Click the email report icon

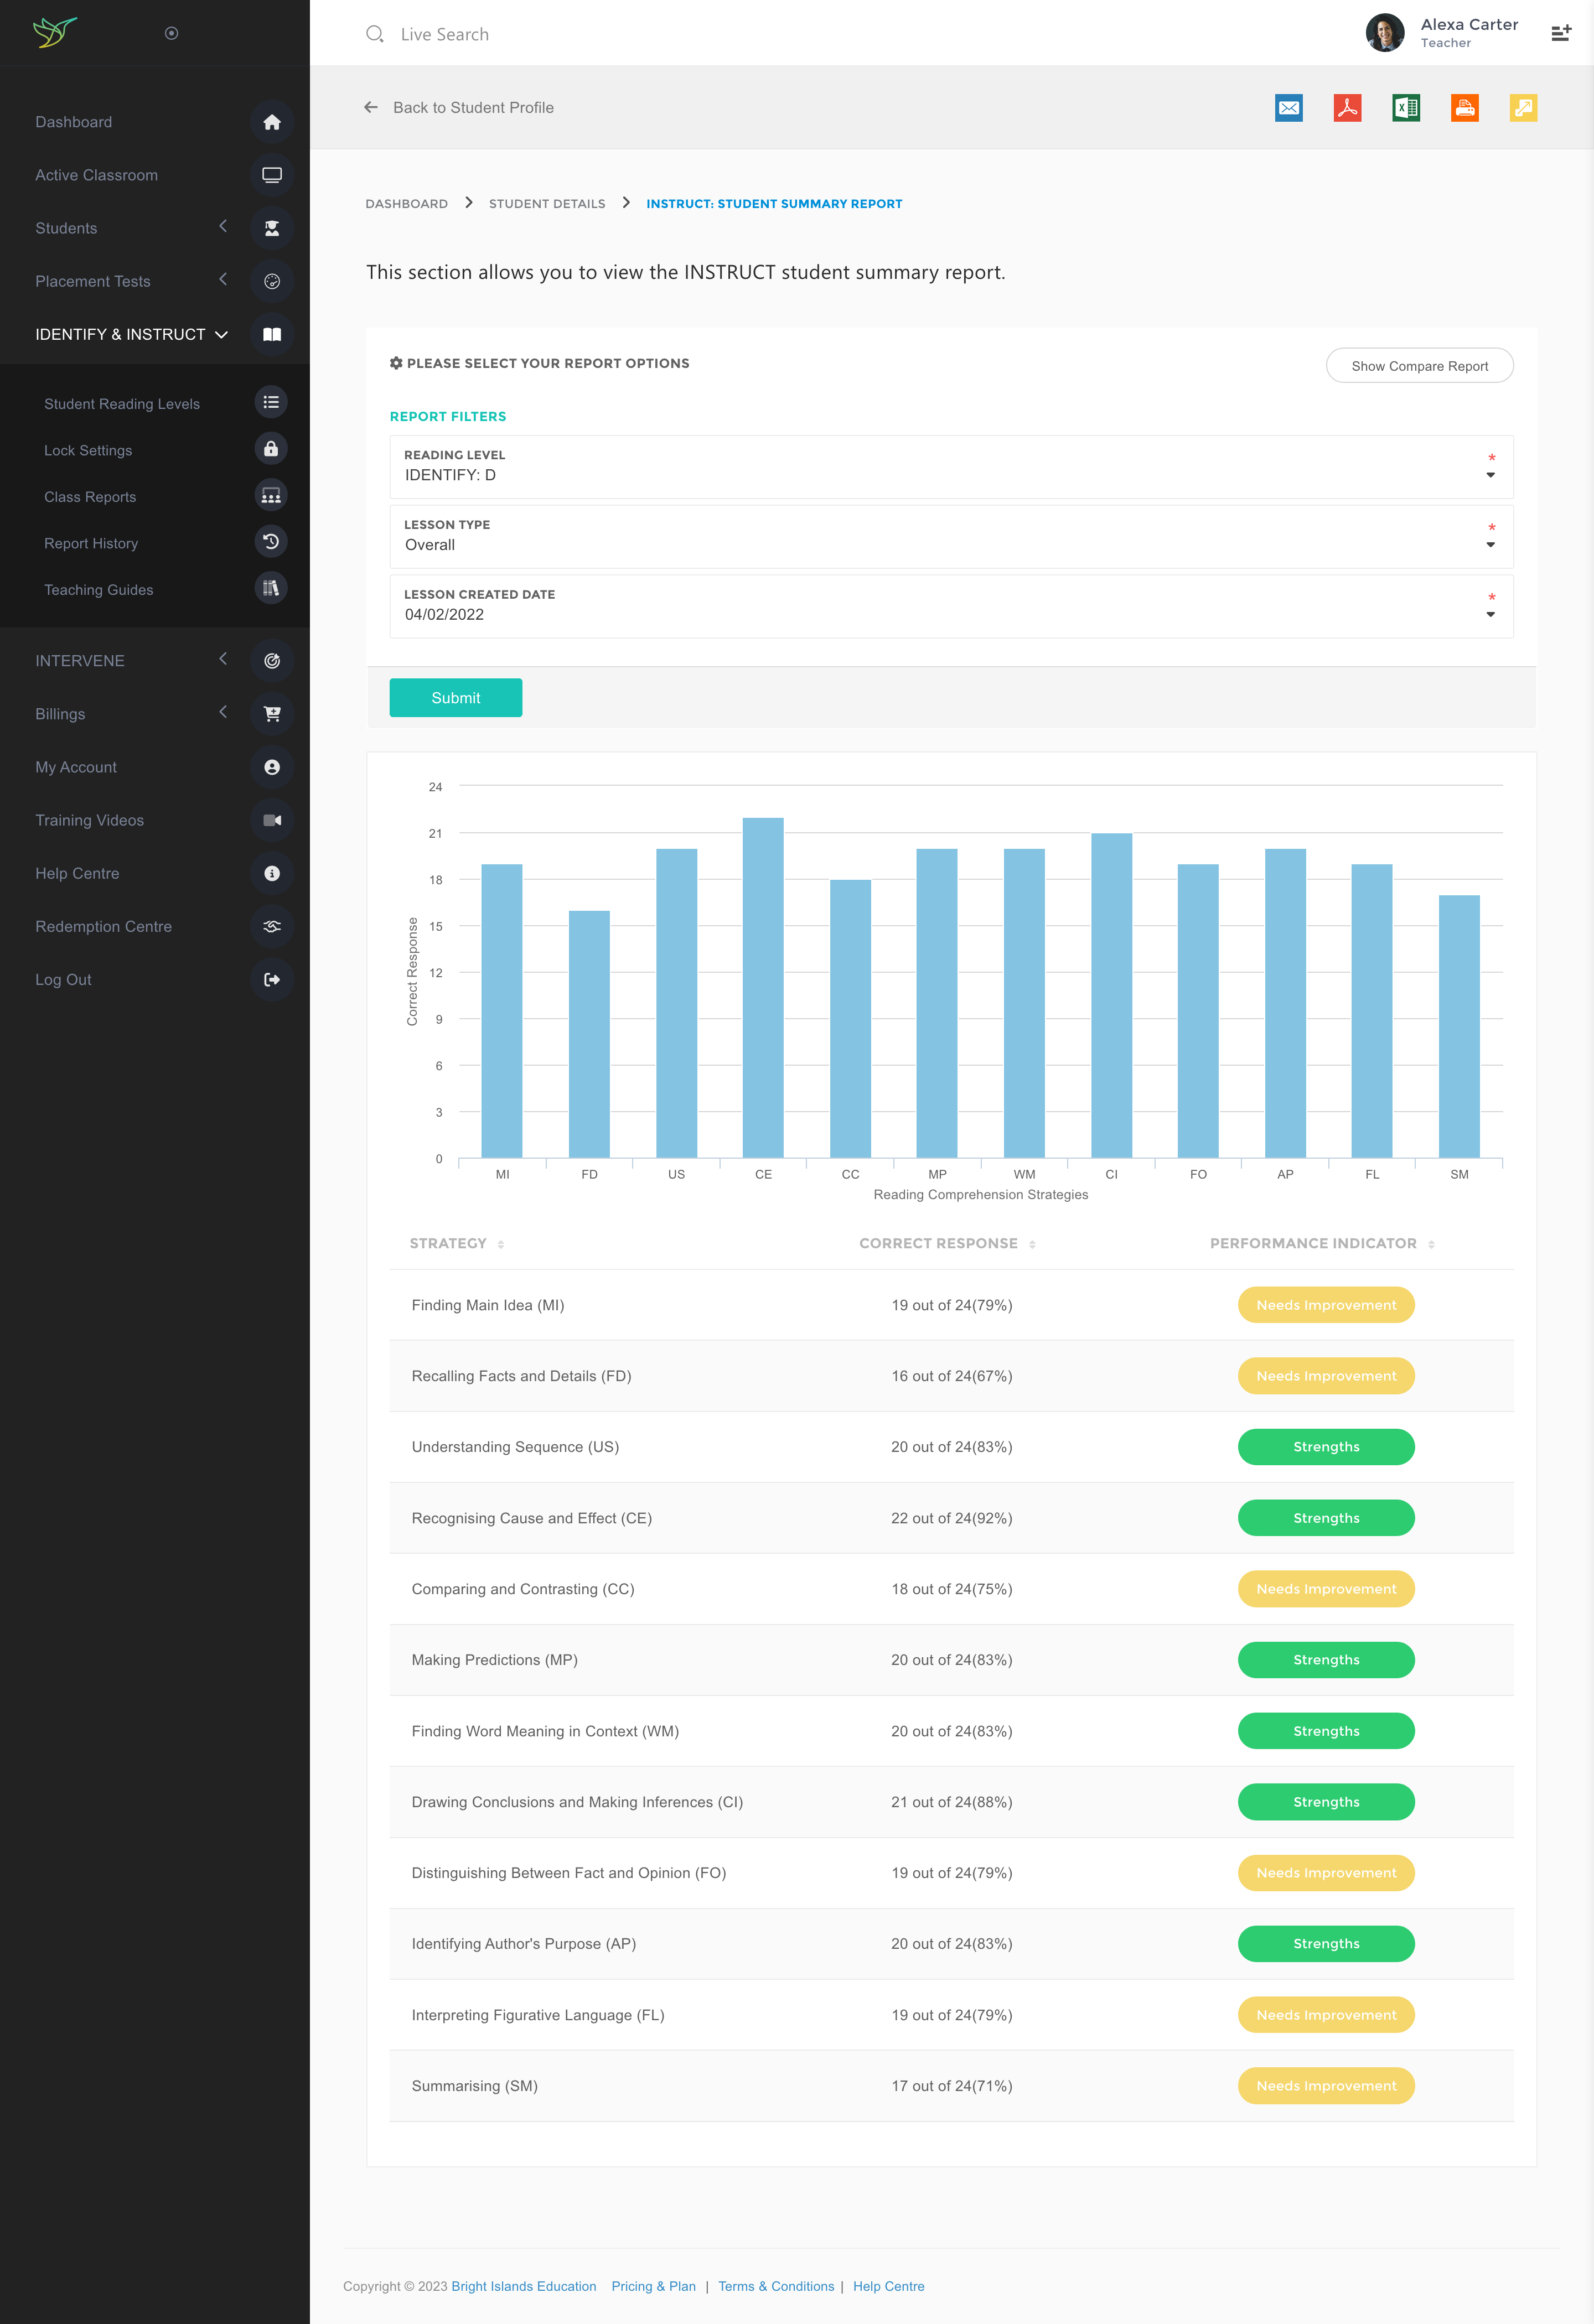tap(1288, 108)
